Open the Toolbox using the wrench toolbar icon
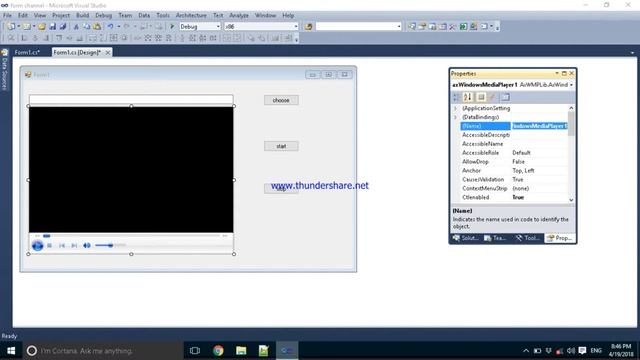This screenshot has height=360, width=640. (x=453, y=27)
